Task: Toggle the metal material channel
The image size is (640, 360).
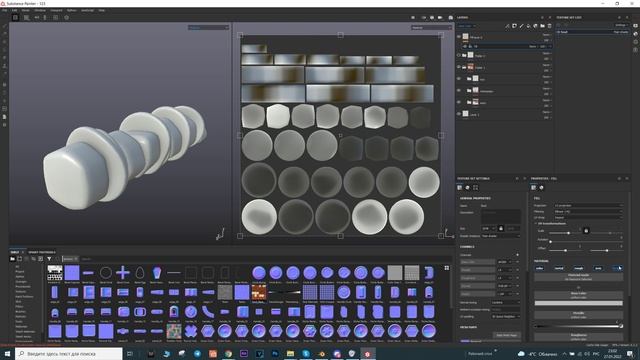Action: (559, 268)
